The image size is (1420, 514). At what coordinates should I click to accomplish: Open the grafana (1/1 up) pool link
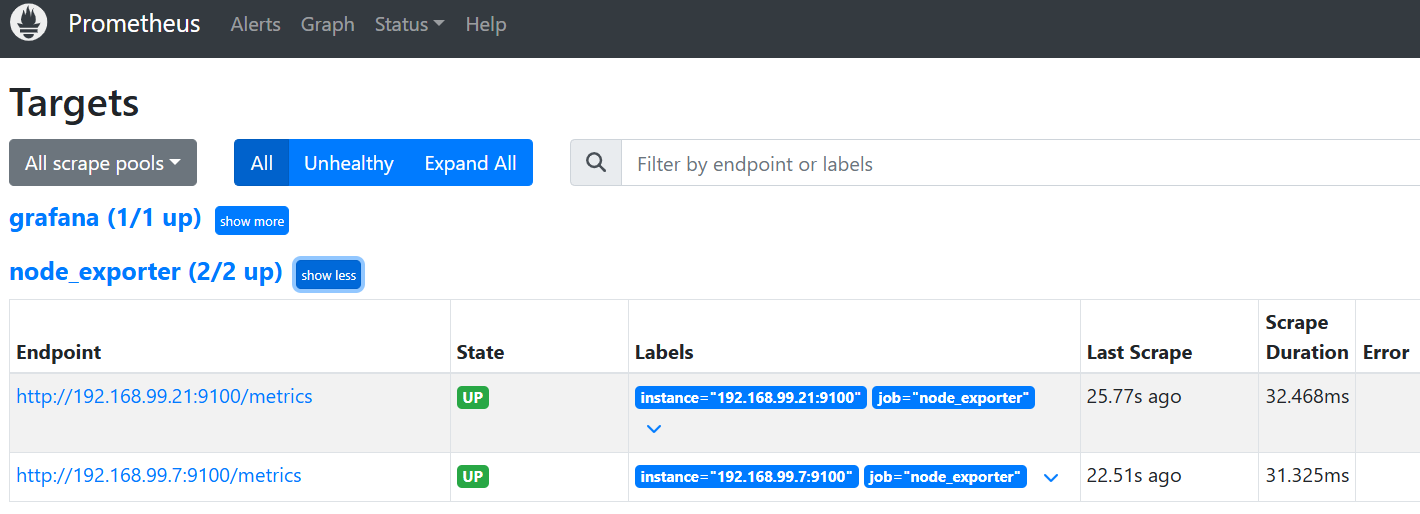pos(106,218)
